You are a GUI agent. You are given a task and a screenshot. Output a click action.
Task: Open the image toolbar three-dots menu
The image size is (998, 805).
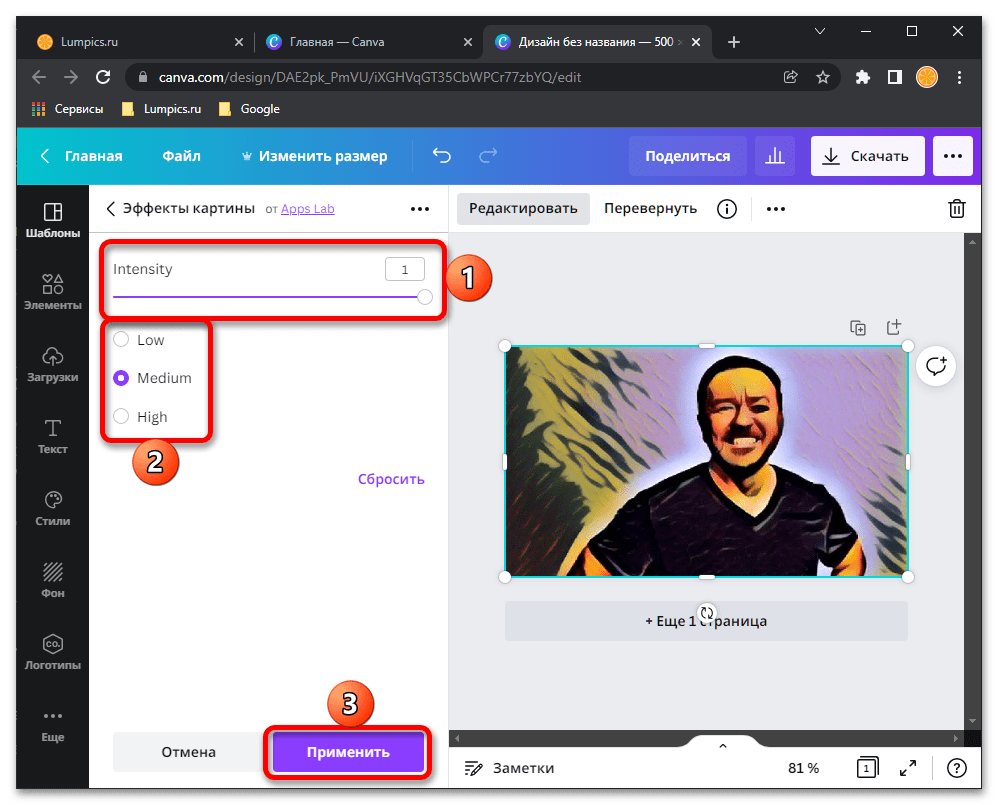coord(776,209)
